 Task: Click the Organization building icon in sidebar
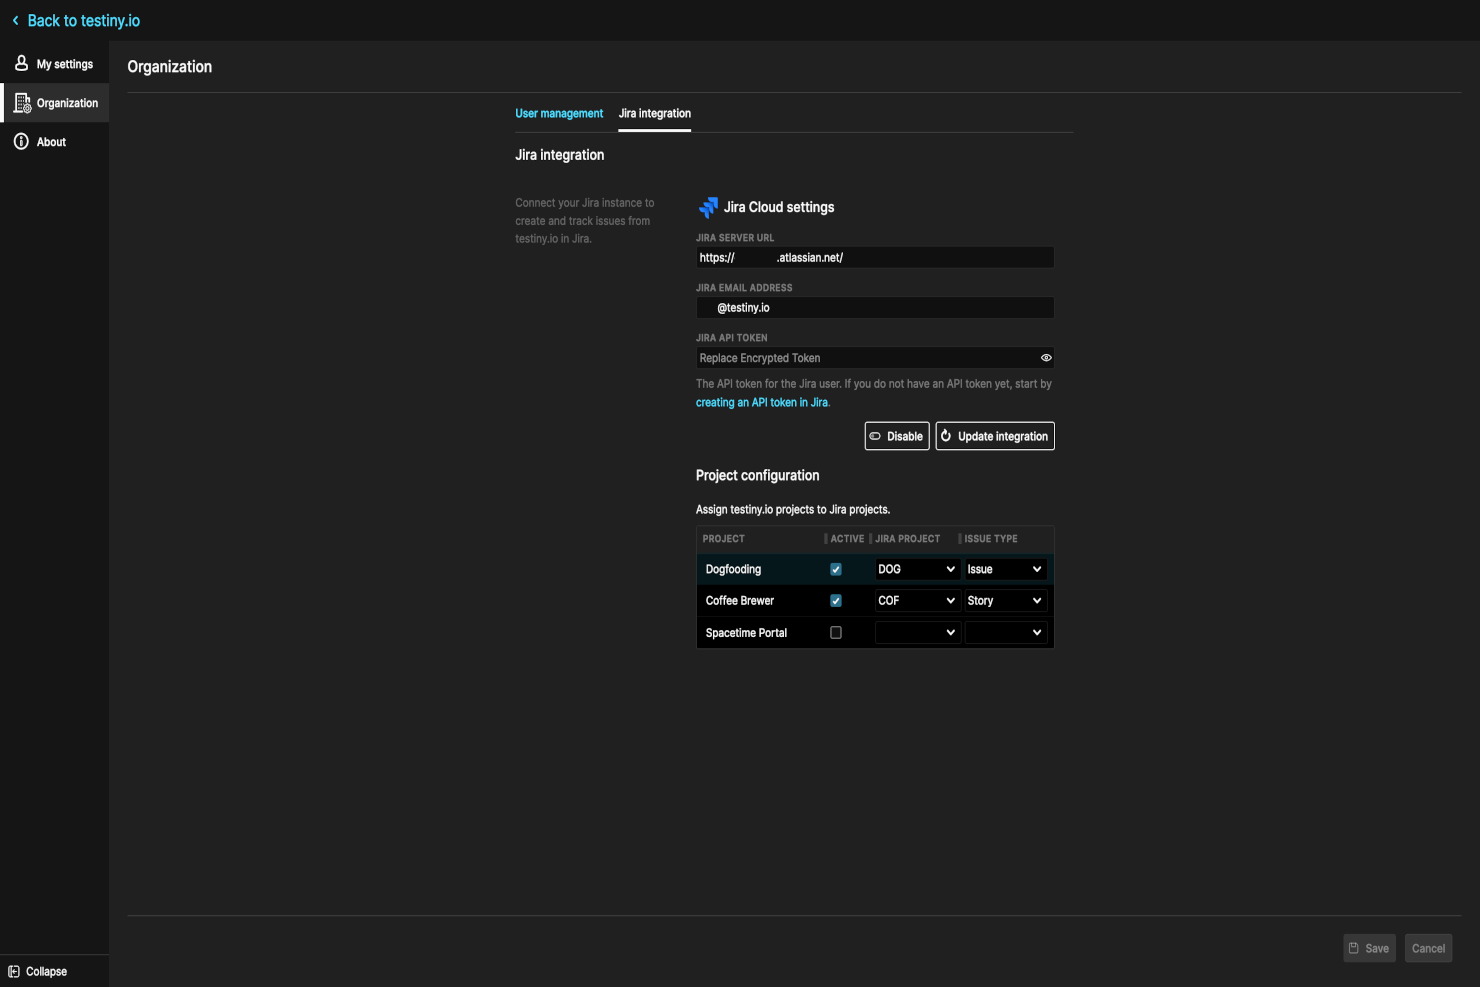pos(20,102)
